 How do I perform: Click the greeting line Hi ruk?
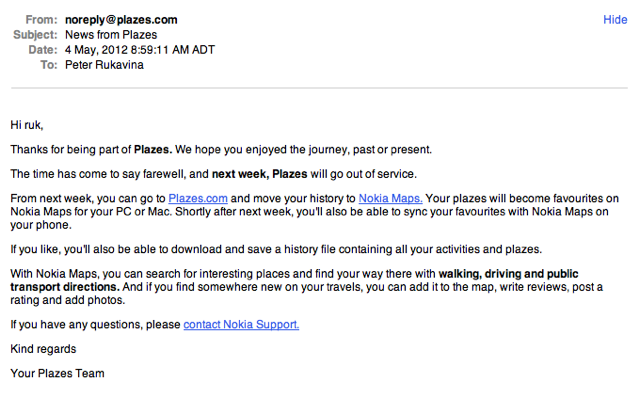pos(27,125)
